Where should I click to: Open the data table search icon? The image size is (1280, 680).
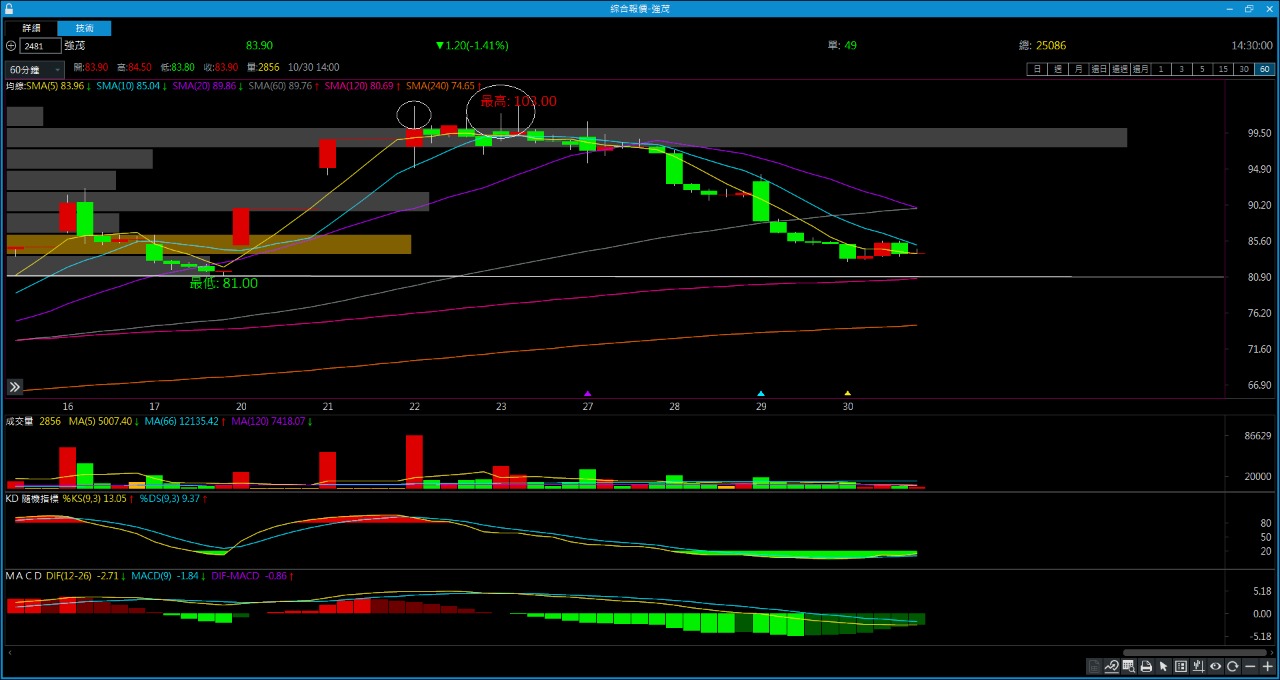1129,667
